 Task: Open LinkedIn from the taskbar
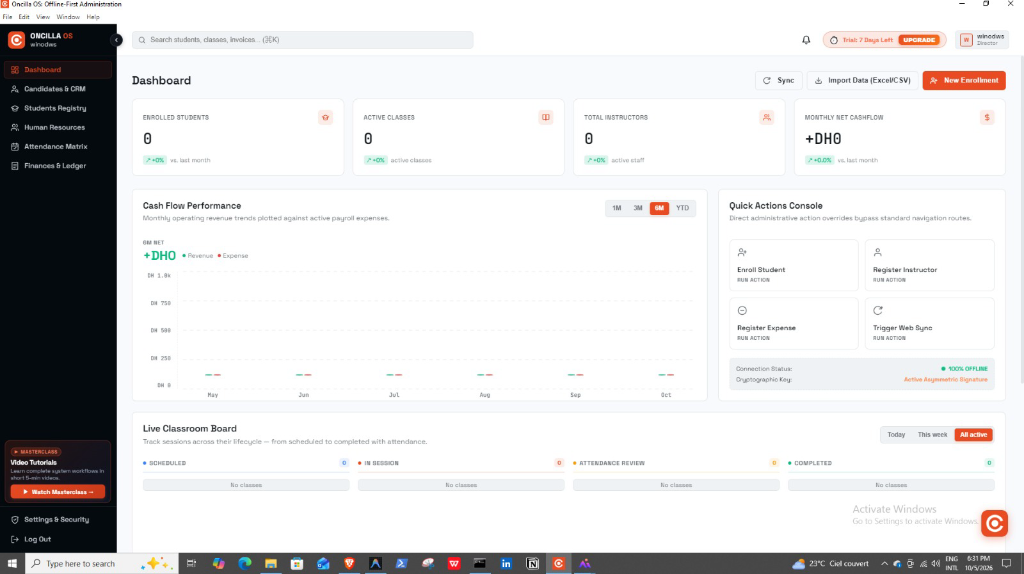(x=506, y=564)
